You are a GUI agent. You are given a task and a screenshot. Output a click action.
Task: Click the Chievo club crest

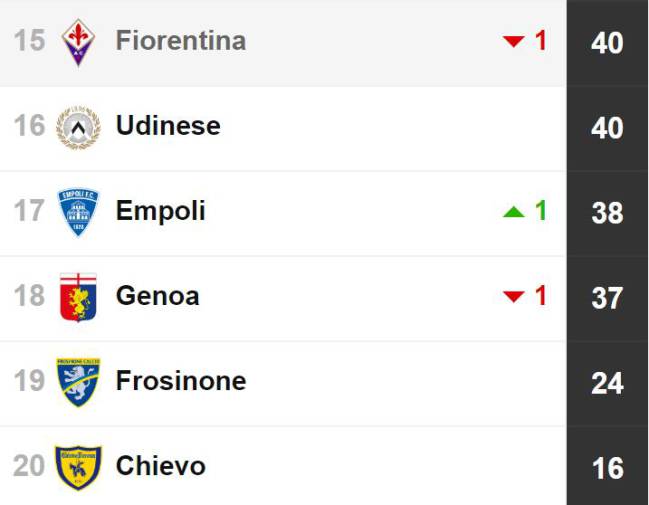pyautogui.click(x=78, y=467)
